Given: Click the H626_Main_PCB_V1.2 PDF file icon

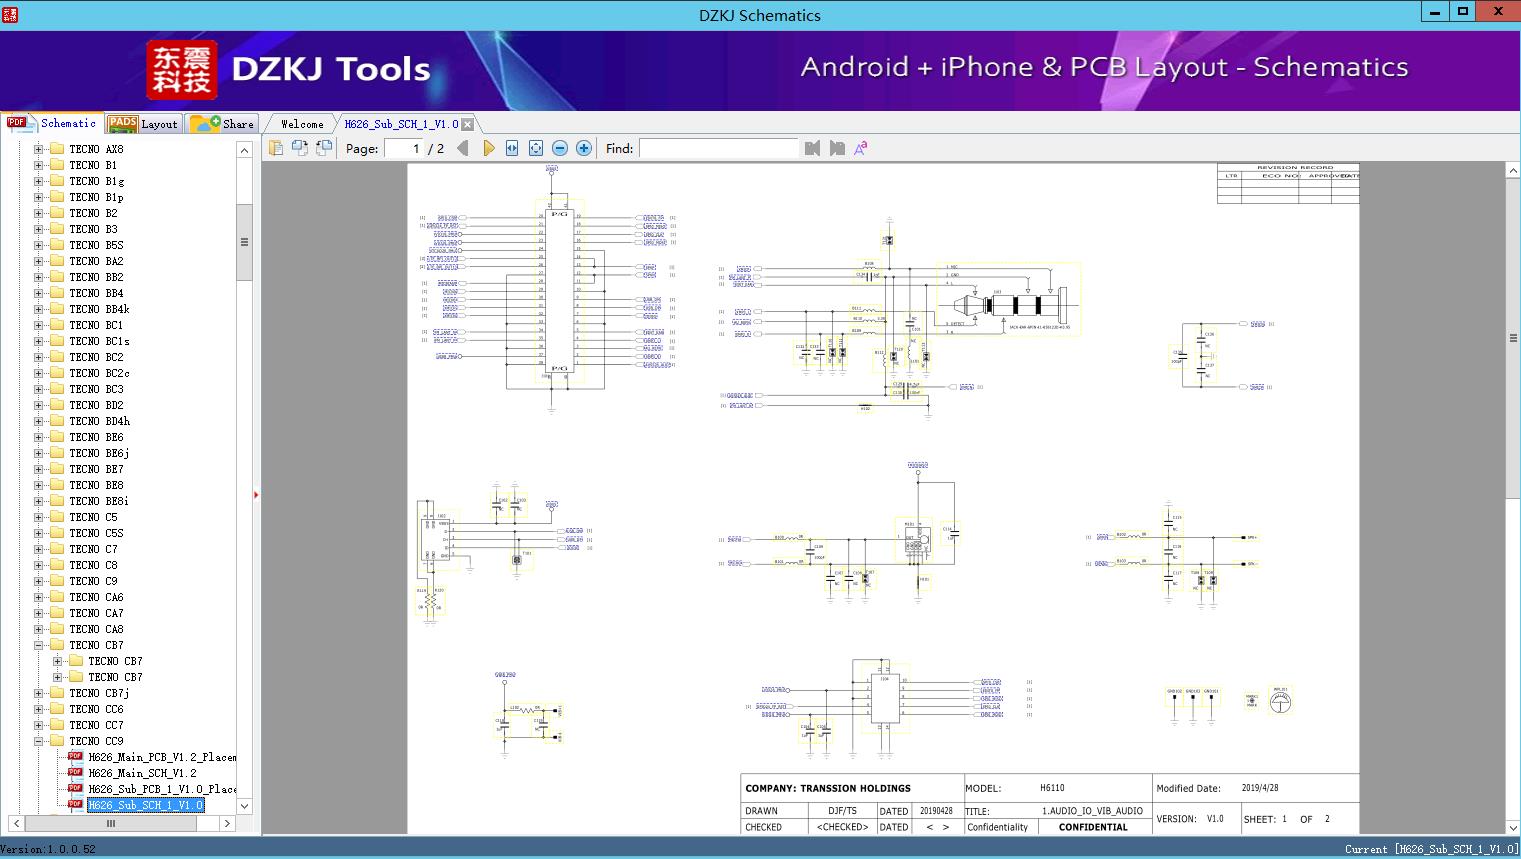Looking at the screenshot, I should 75,756.
